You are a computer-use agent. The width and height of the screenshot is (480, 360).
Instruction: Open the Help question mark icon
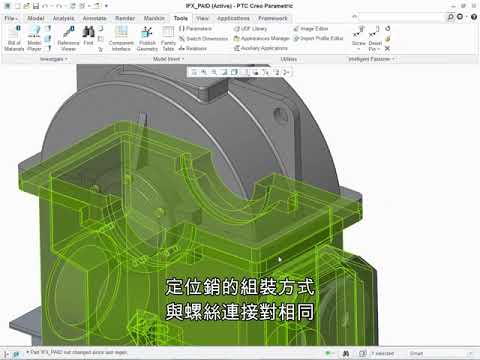474,17
